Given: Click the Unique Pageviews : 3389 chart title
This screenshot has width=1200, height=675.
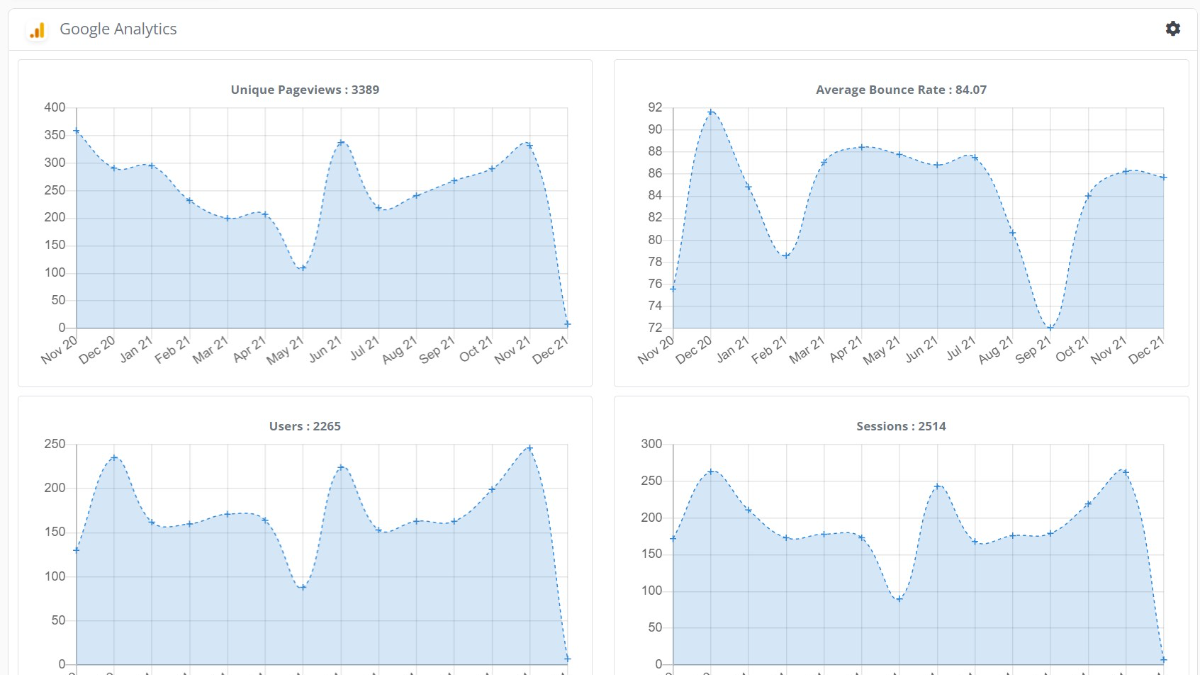Looking at the screenshot, I should click(x=305, y=90).
